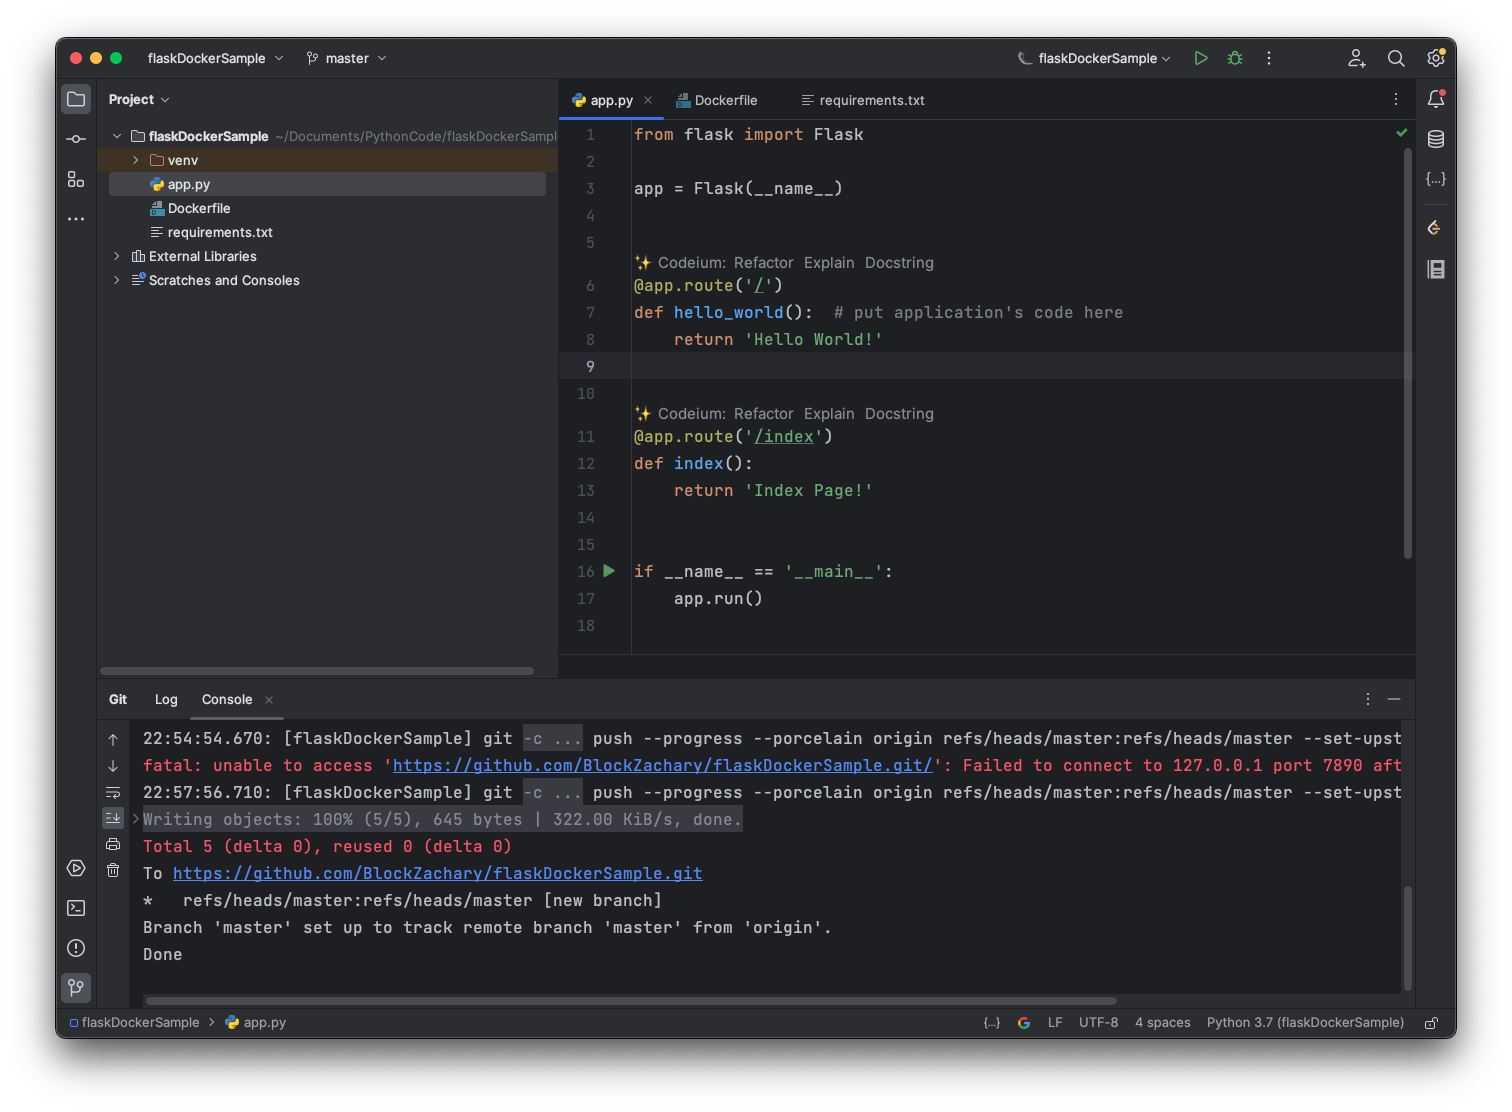Toggle soft-wrap in the Git console
This screenshot has width=1512, height=1112.
pyautogui.click(x=113, y=792)
